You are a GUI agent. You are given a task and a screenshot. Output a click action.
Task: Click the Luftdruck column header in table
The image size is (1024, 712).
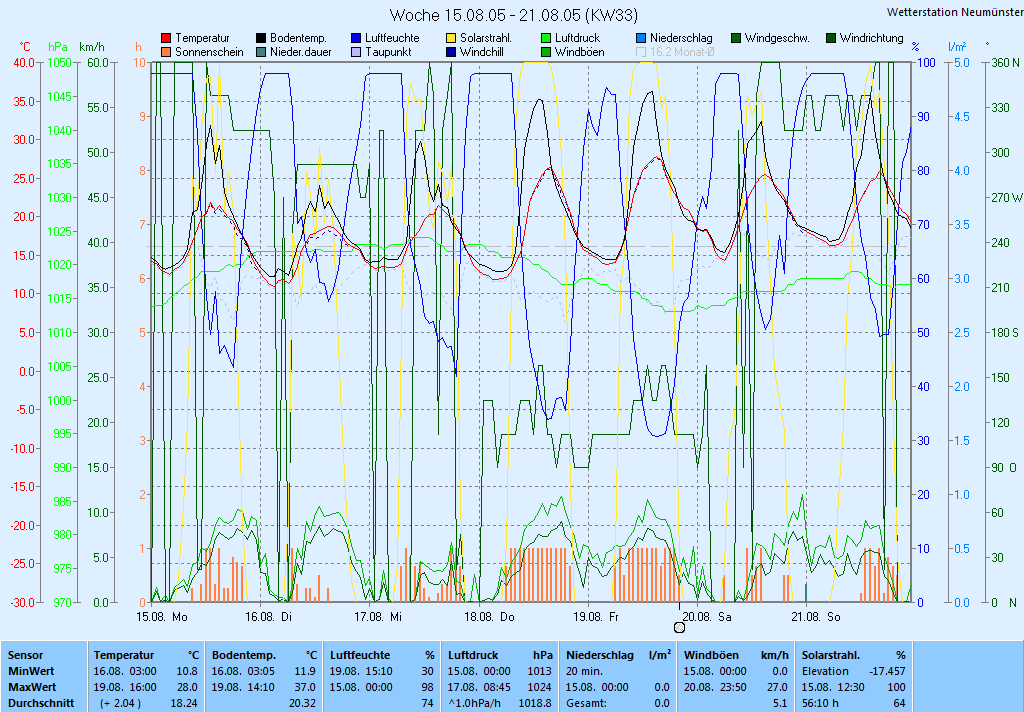(x=473, y=655)
